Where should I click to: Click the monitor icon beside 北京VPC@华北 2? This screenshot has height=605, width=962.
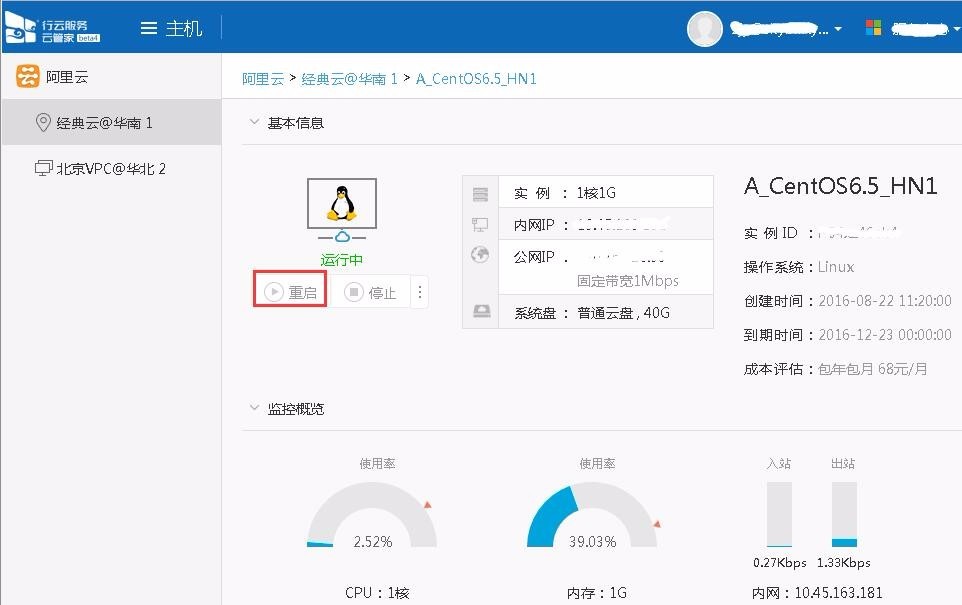(x=43, y=168)
